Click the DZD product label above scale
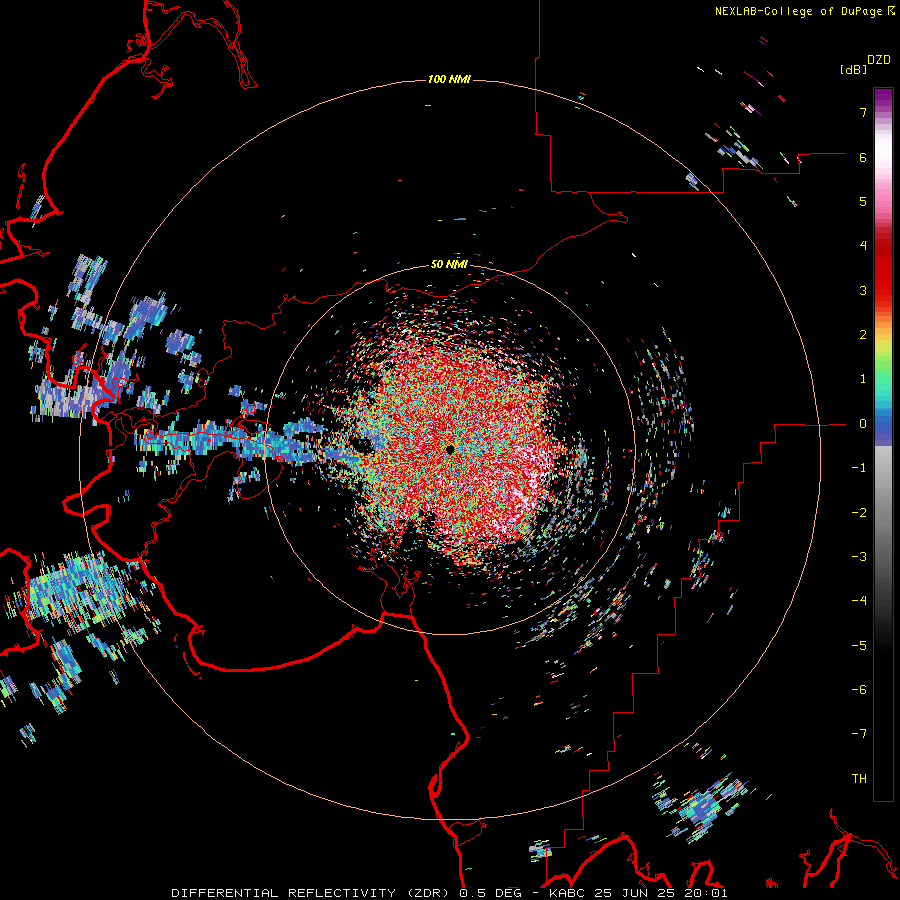The width and height of the screenshot is (900, 900). 879,60
